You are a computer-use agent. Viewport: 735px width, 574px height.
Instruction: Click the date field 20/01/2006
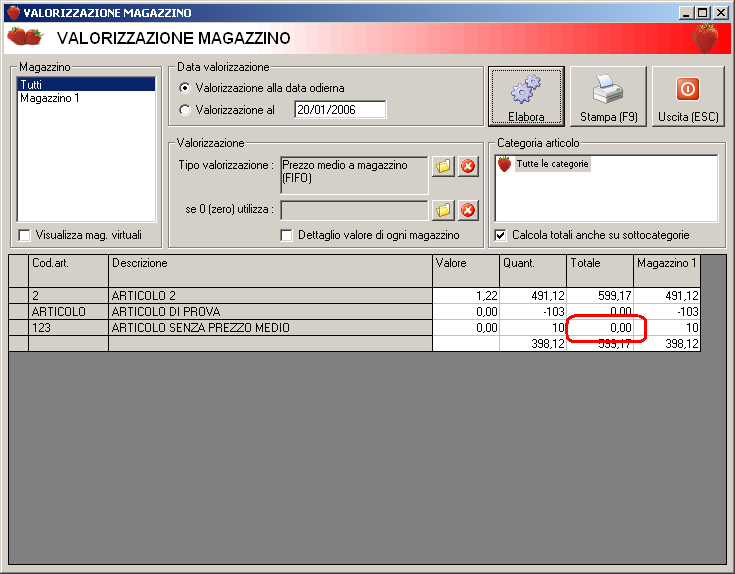(x=340, y=110)
